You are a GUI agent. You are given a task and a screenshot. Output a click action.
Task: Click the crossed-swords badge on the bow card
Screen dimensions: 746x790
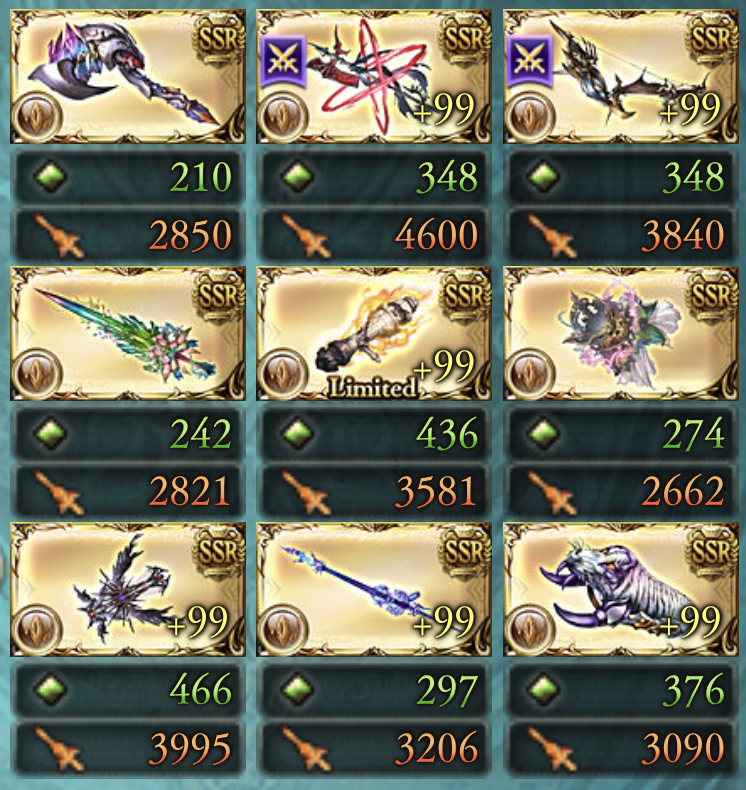click(530, 60)
